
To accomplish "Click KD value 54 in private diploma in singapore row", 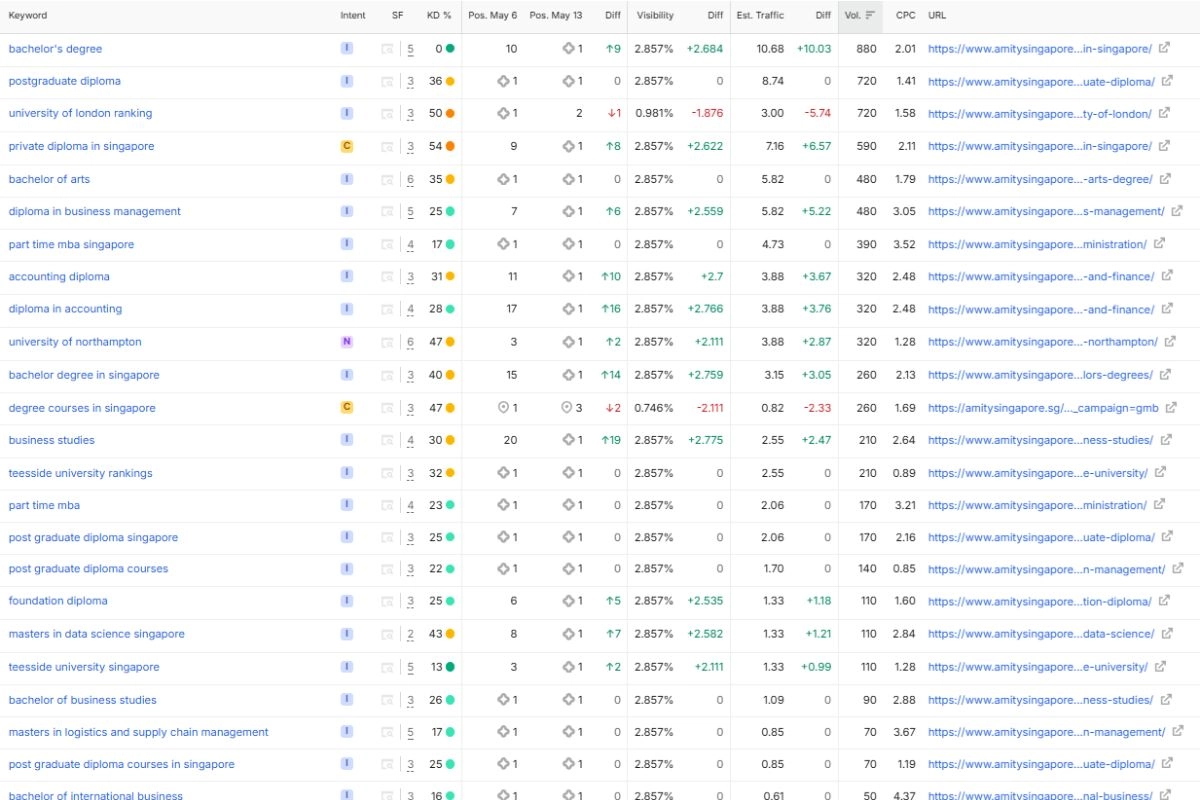I will [436, 146].
